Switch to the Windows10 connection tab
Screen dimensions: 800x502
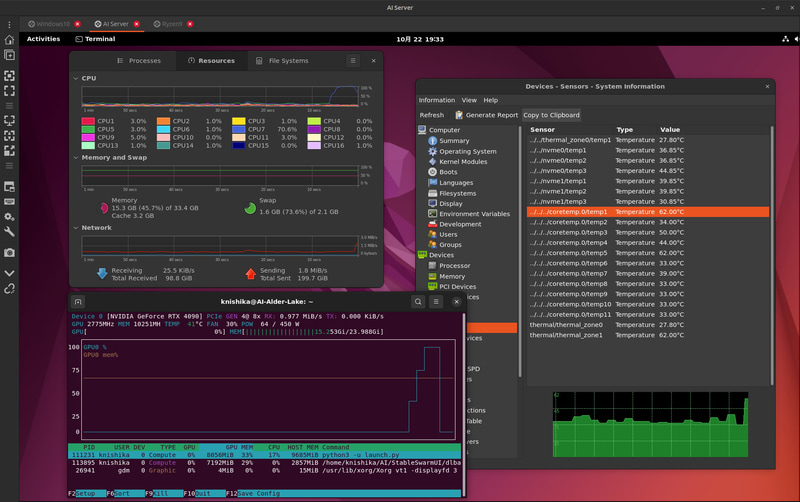[49, 24]
